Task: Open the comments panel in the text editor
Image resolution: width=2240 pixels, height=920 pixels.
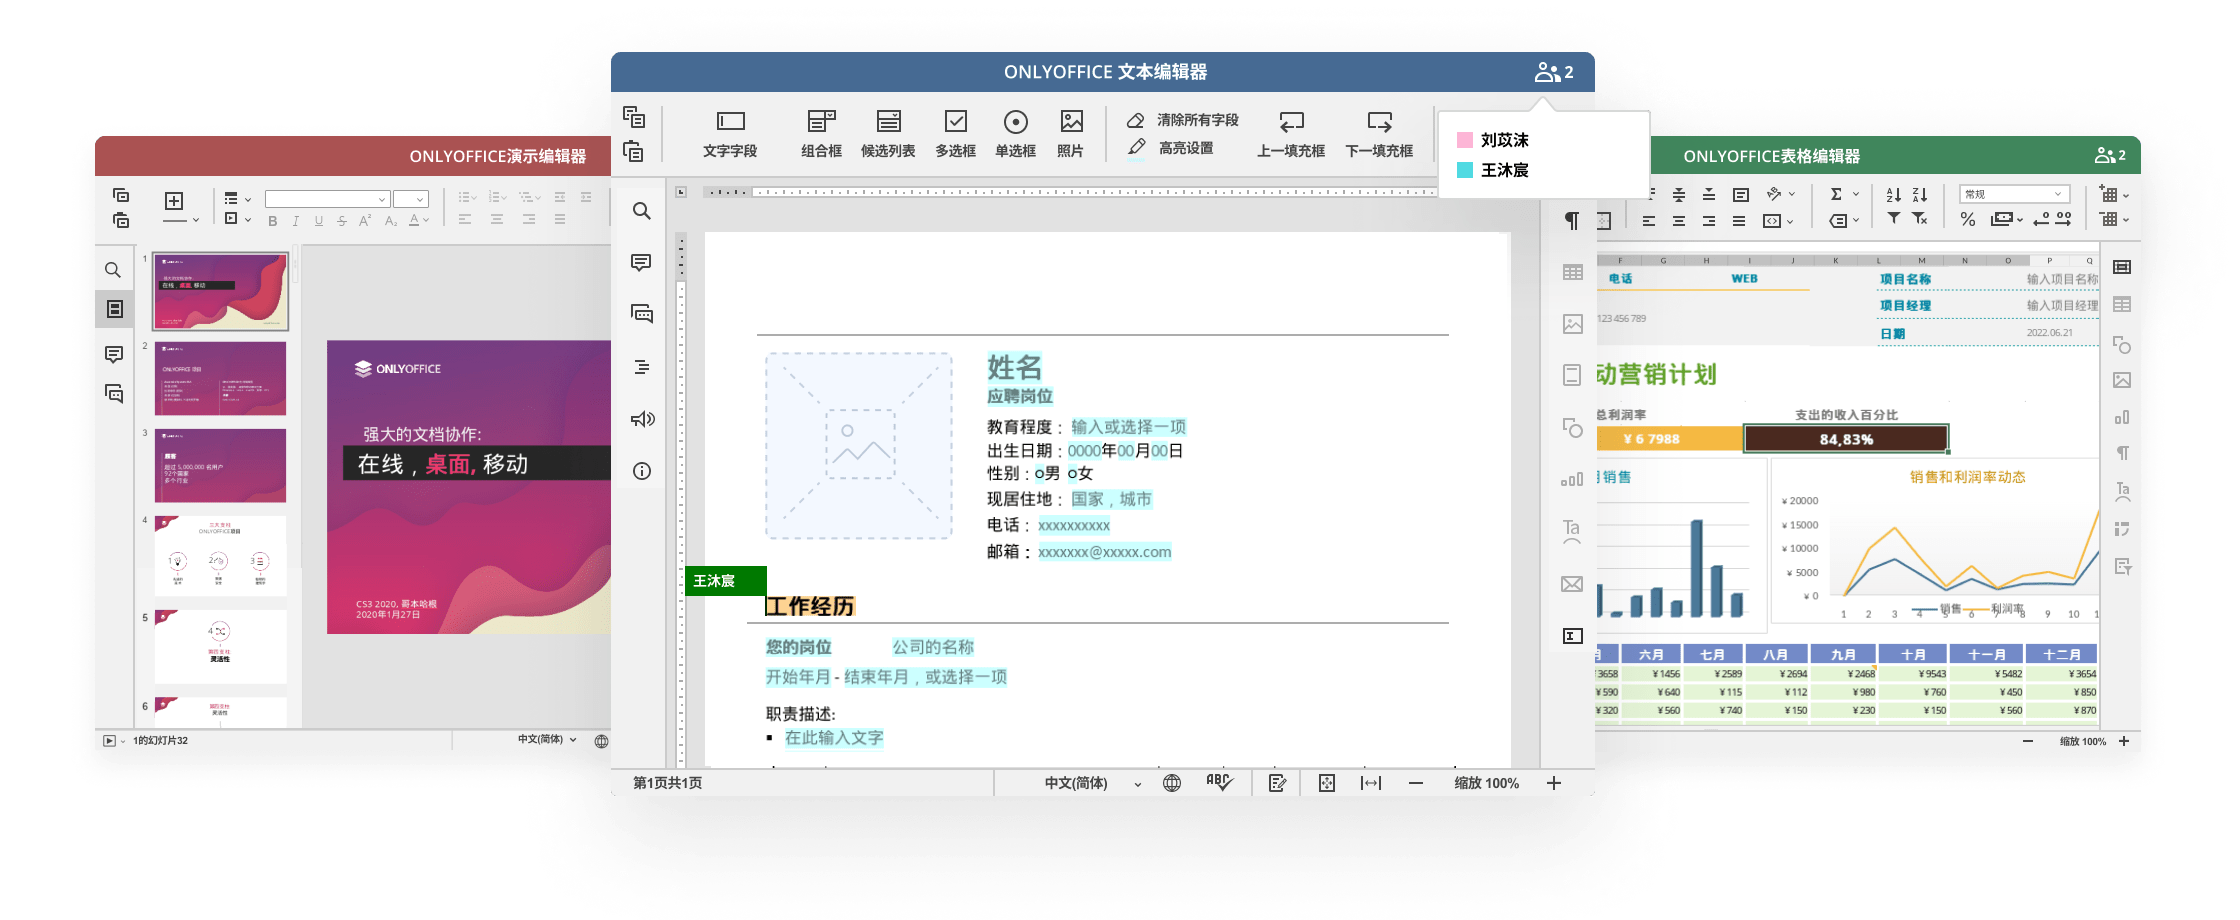Action: click(641, 262)
